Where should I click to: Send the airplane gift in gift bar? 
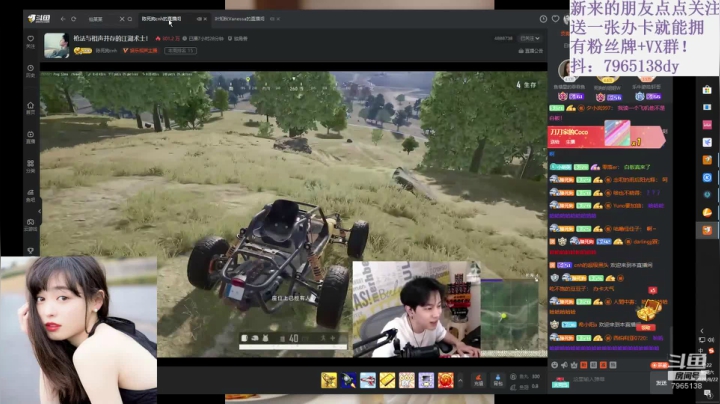[x=368, y=380]
